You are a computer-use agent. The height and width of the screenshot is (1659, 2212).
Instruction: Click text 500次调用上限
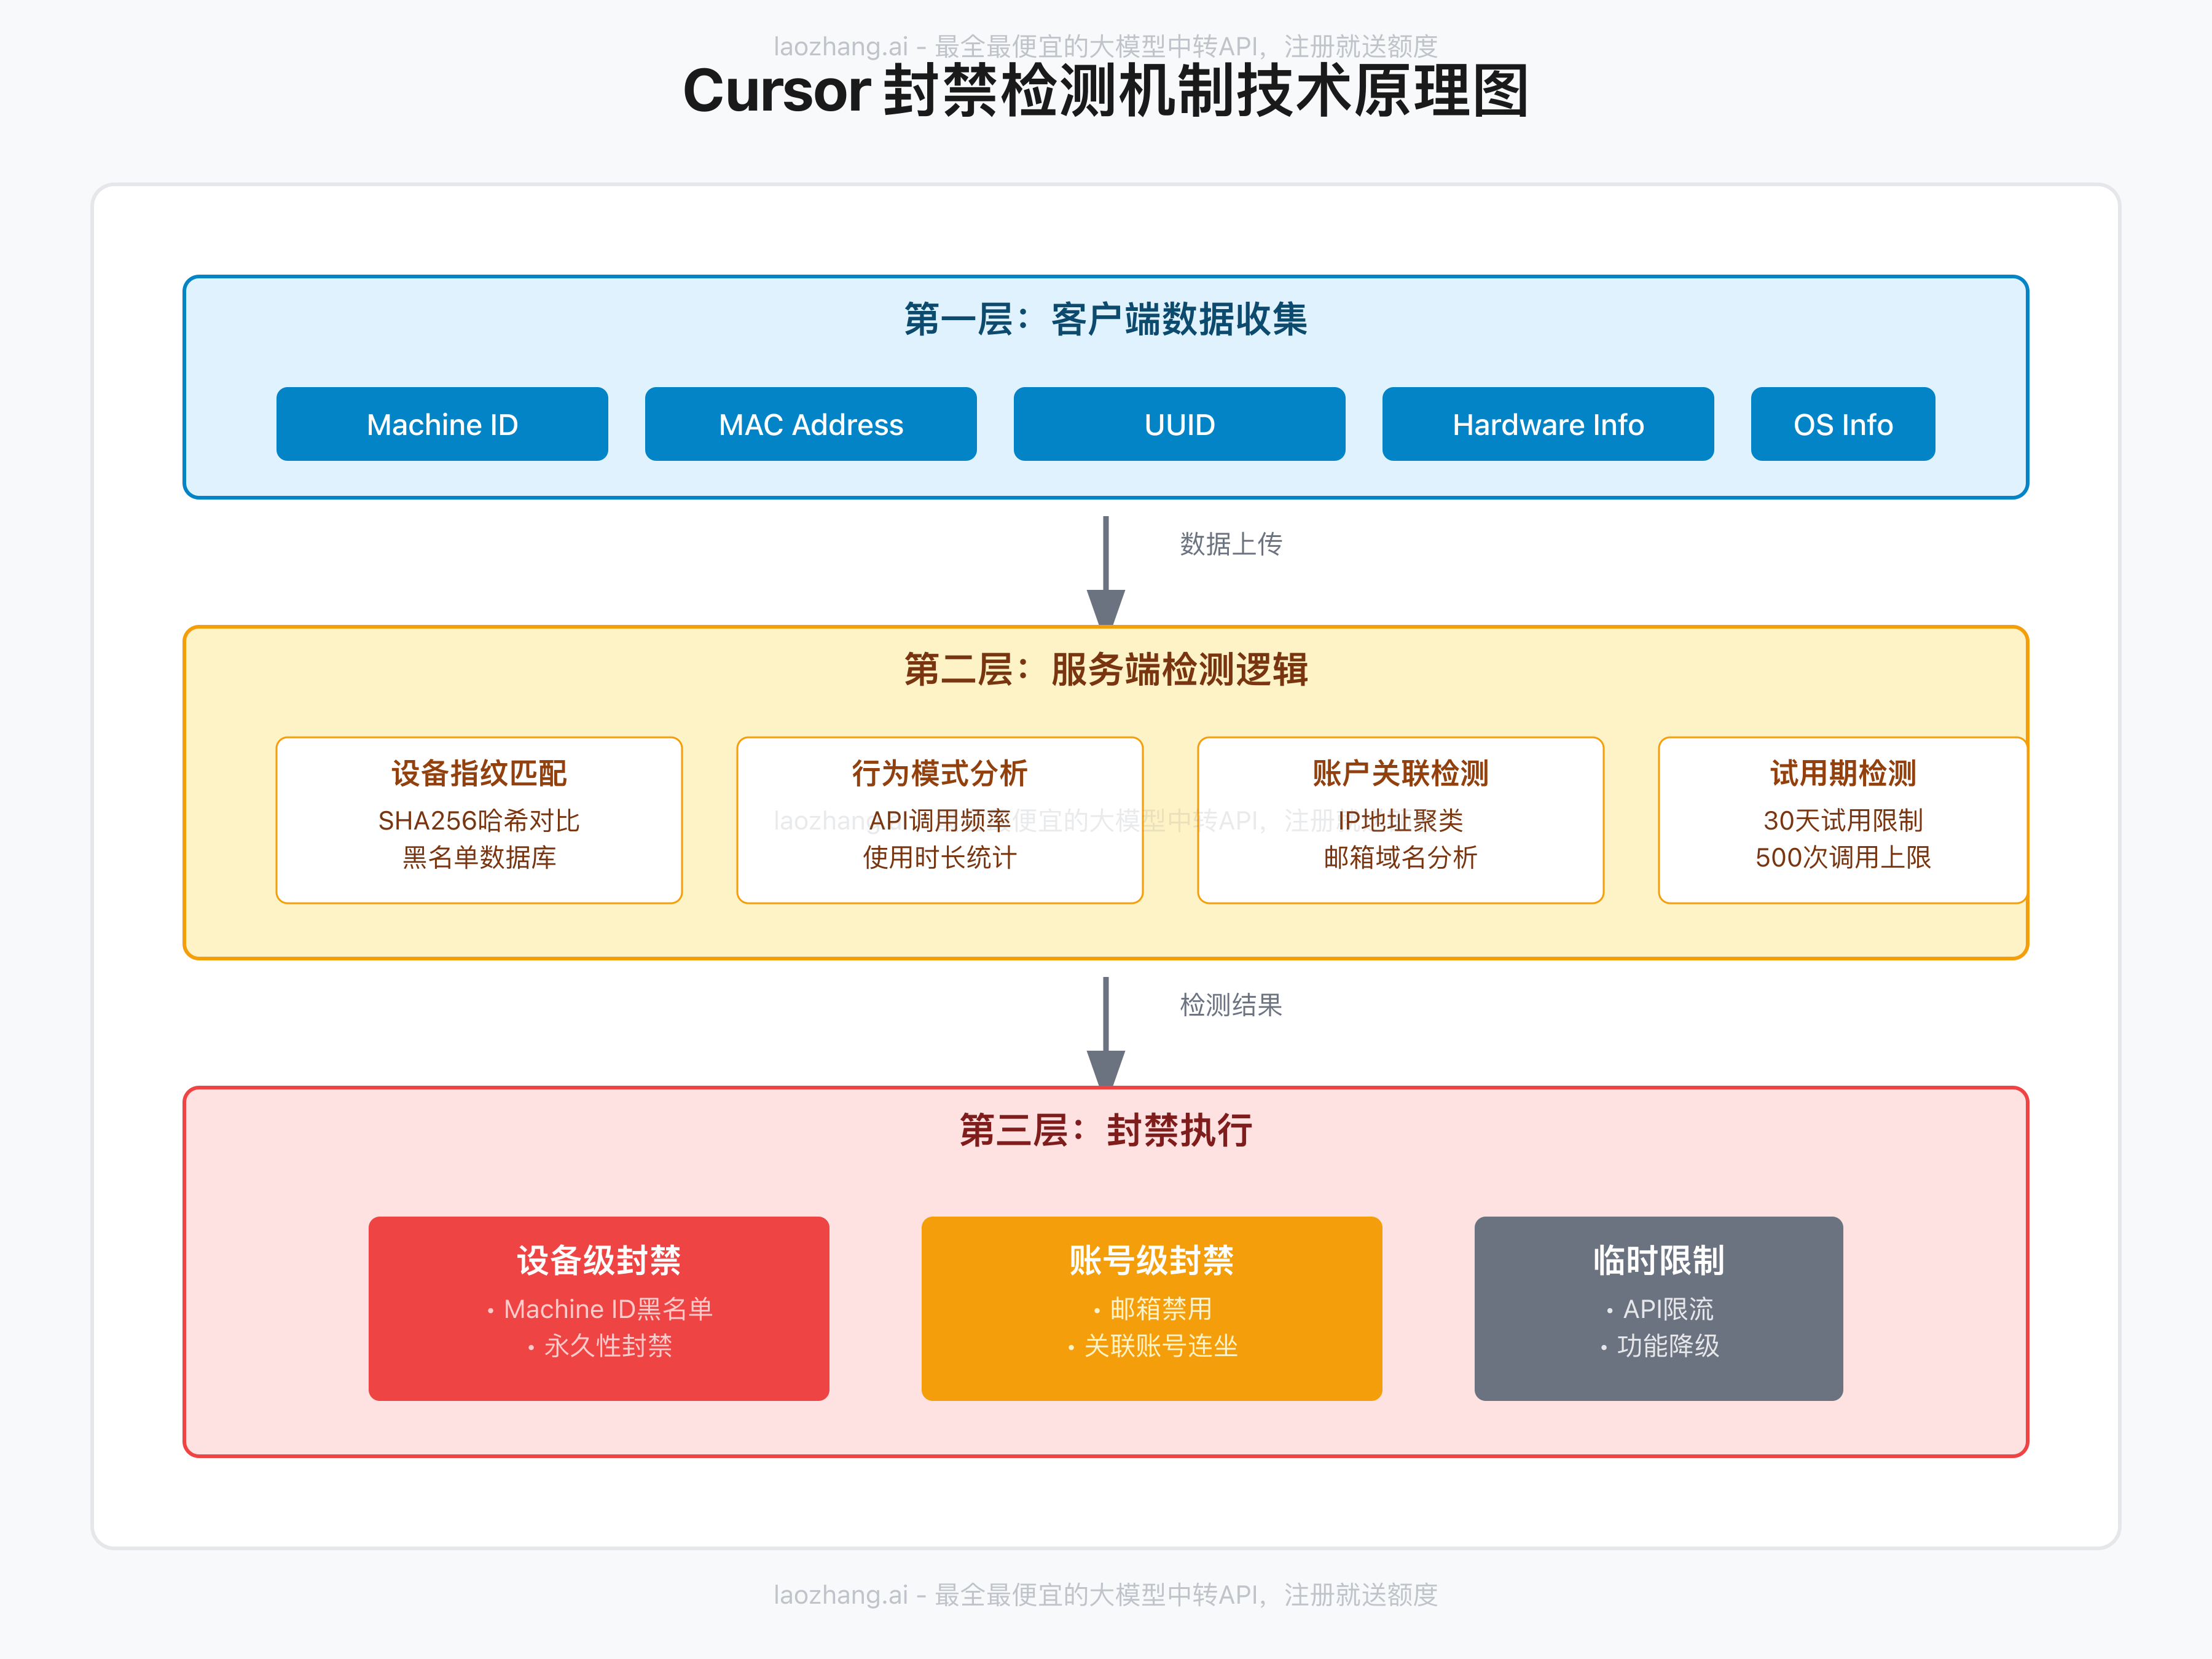[x=1843, y=858]
